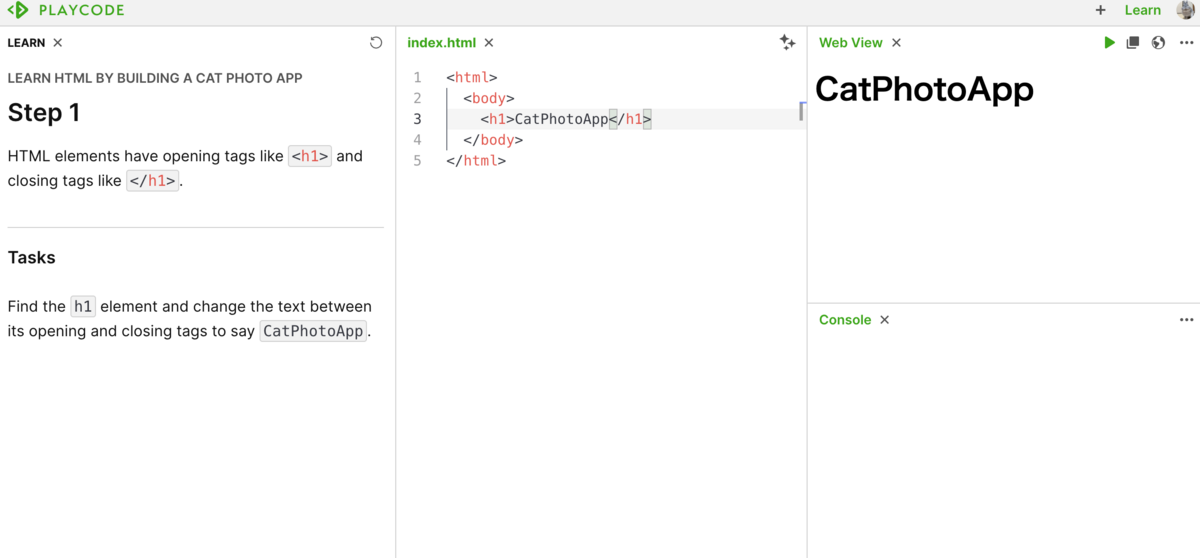Select the Web View tab
Viewport: 1200px width, 558px height.
pyautogui.click(x=850, y=43)
